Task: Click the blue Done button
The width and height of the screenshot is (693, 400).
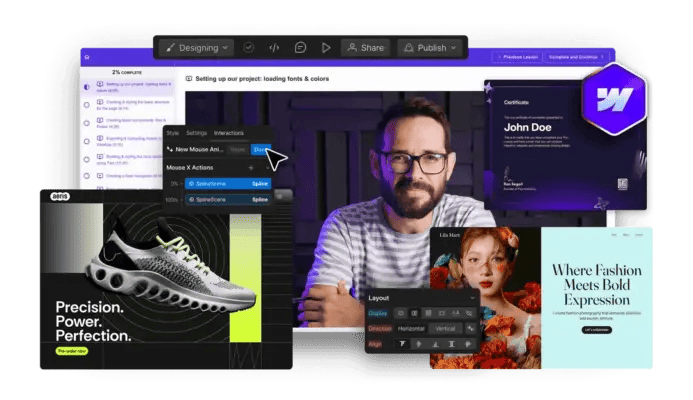Action: click(x=260, y=150)
